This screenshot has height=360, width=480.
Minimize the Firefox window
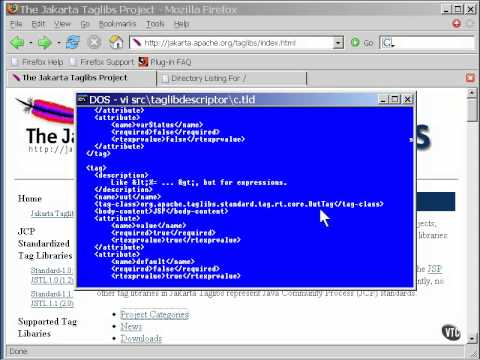[x=447, y=9]
